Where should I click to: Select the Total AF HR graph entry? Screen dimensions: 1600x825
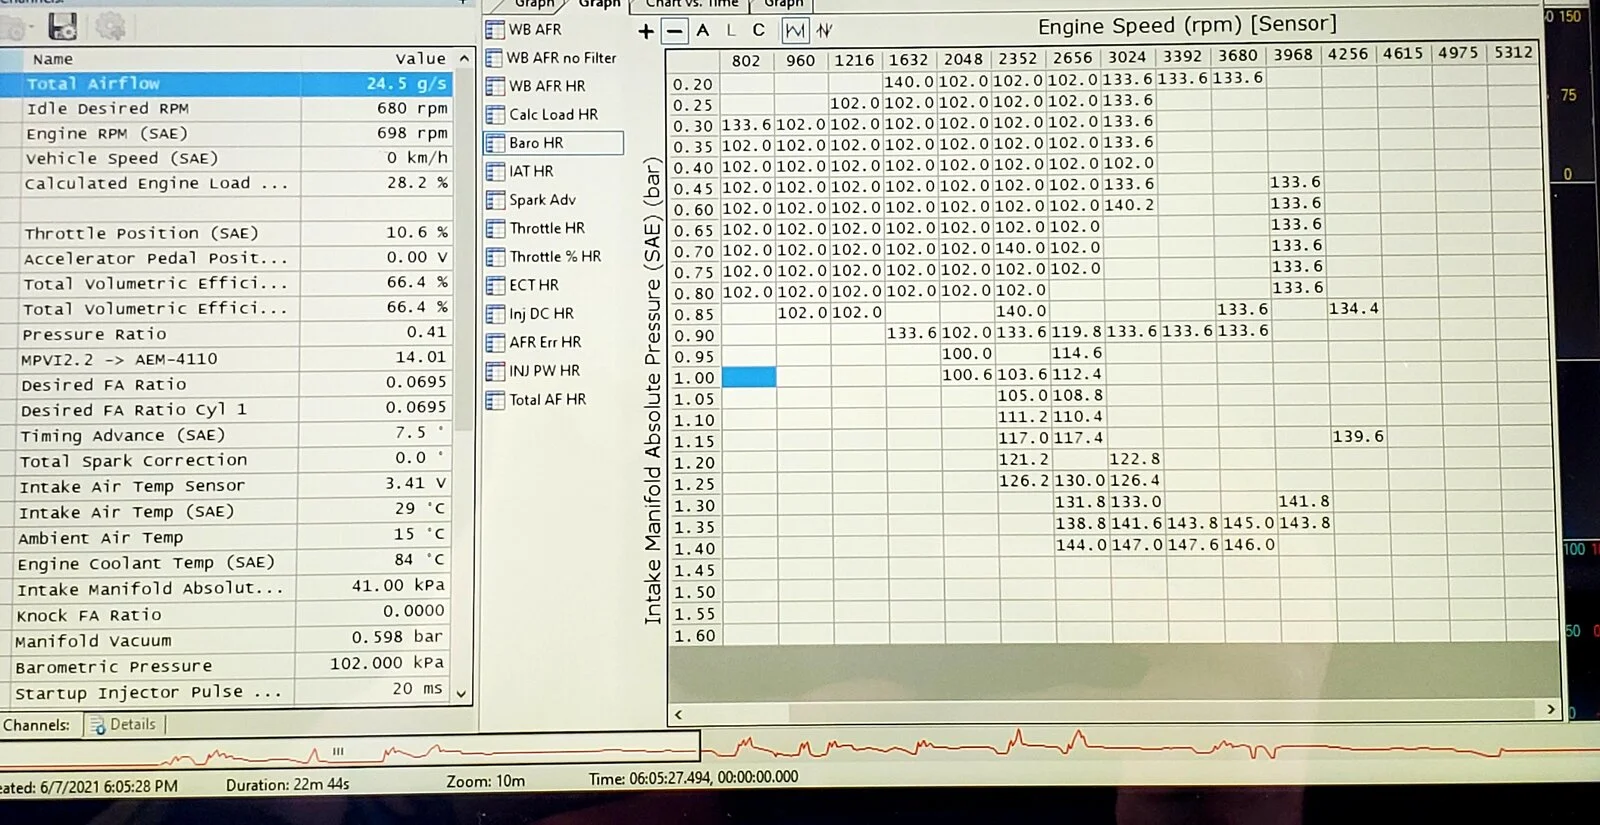pyautogui.click(x=547, y=400)
